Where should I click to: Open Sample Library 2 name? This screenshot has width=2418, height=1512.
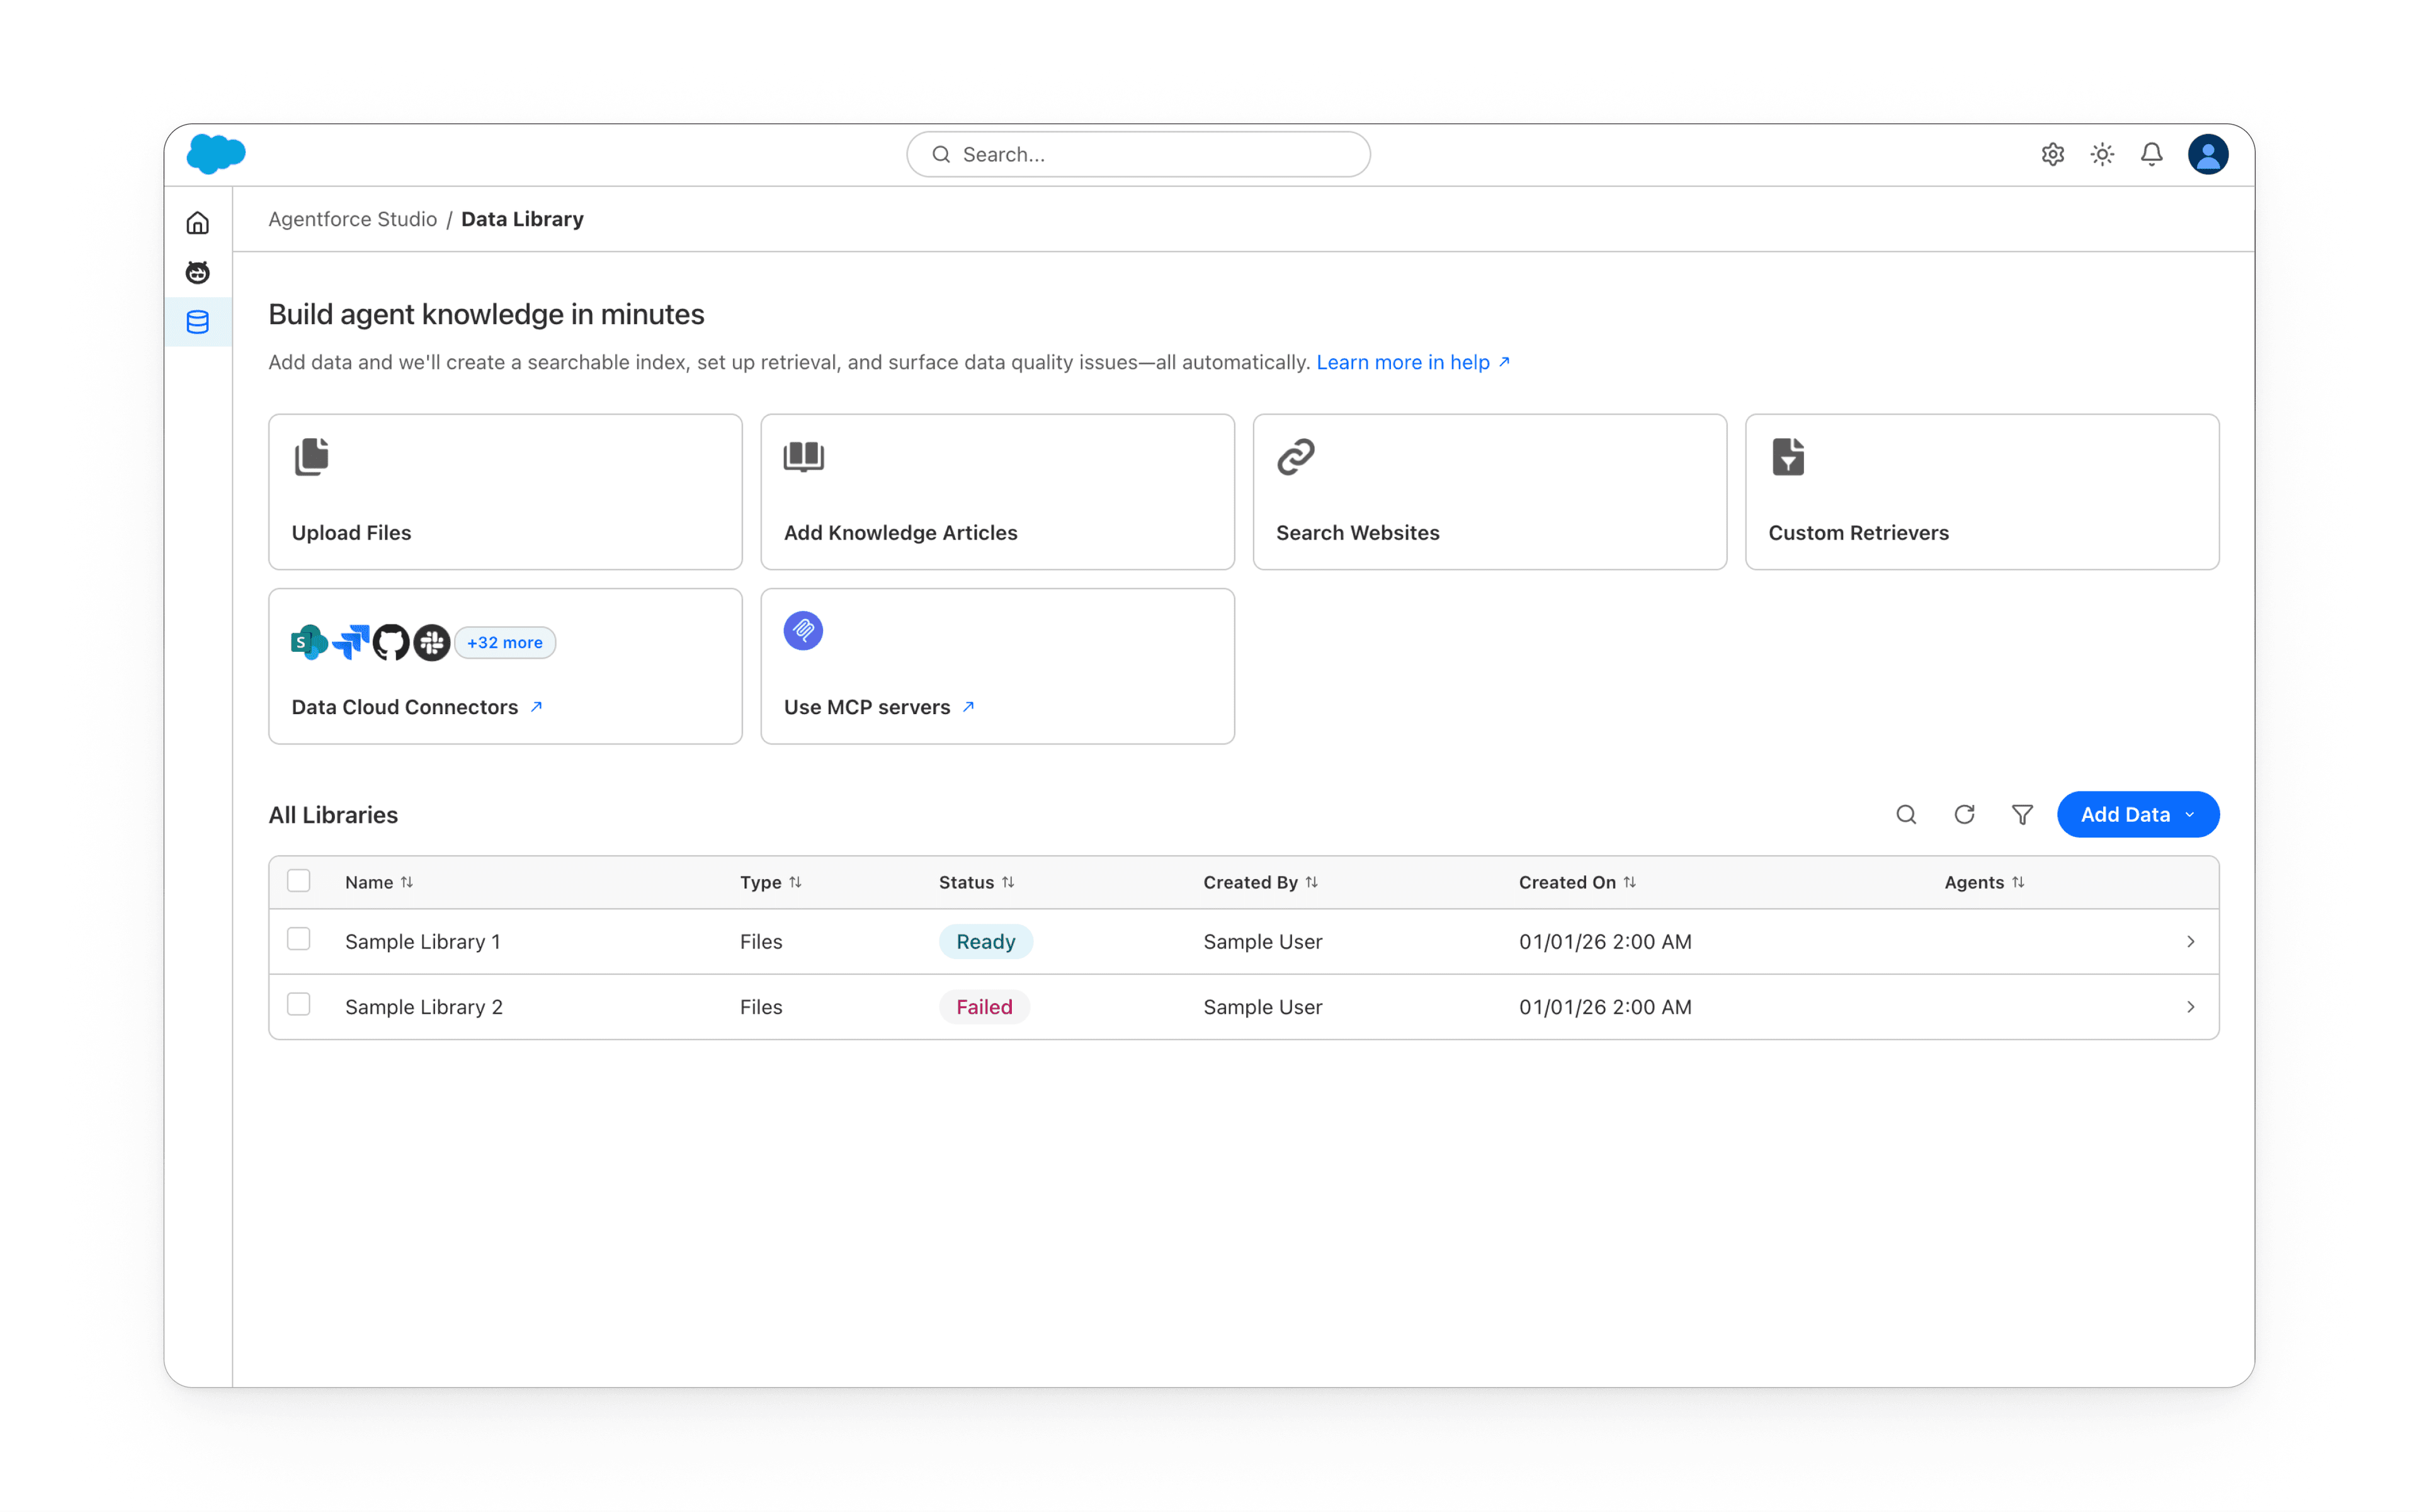[424, 1007]
